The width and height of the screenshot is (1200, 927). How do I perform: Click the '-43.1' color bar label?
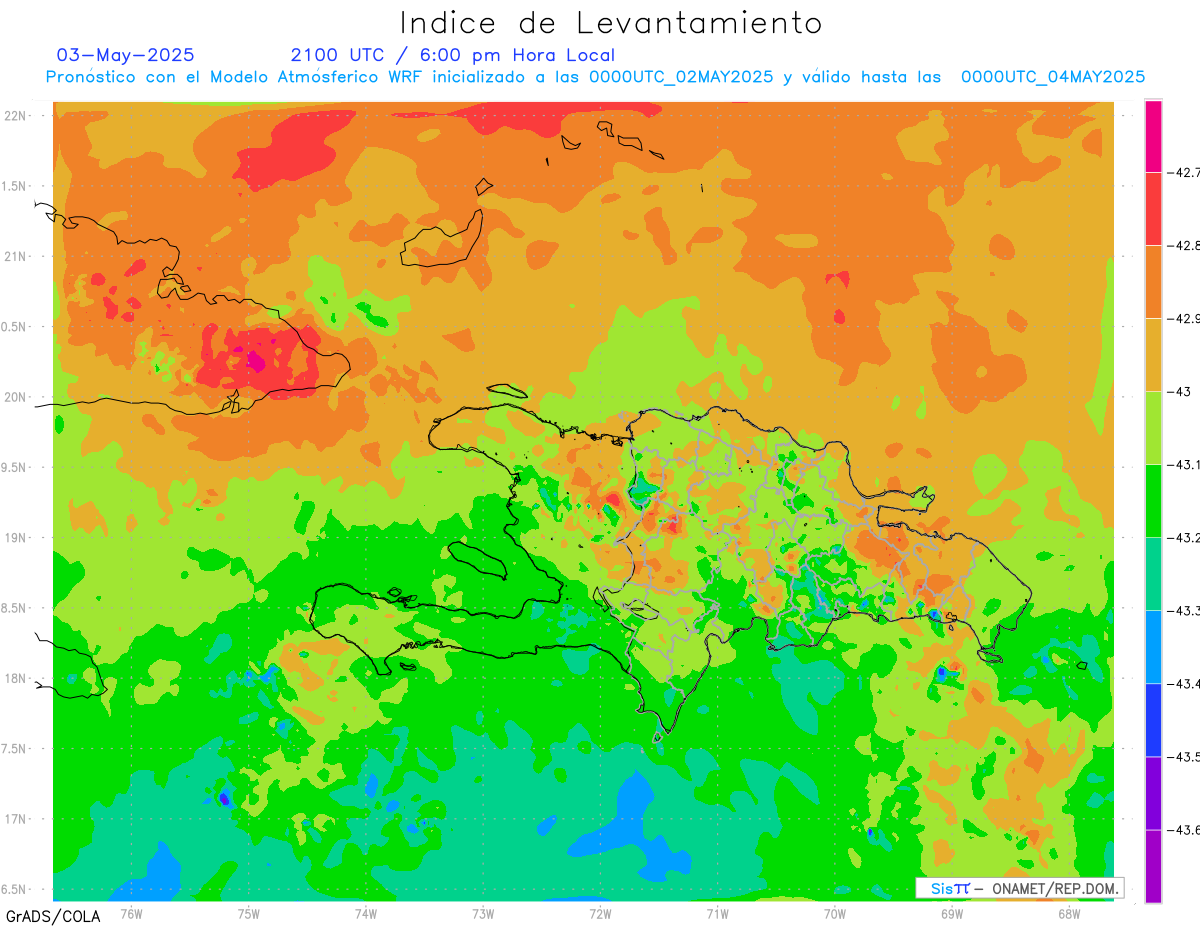point(1186,465)
